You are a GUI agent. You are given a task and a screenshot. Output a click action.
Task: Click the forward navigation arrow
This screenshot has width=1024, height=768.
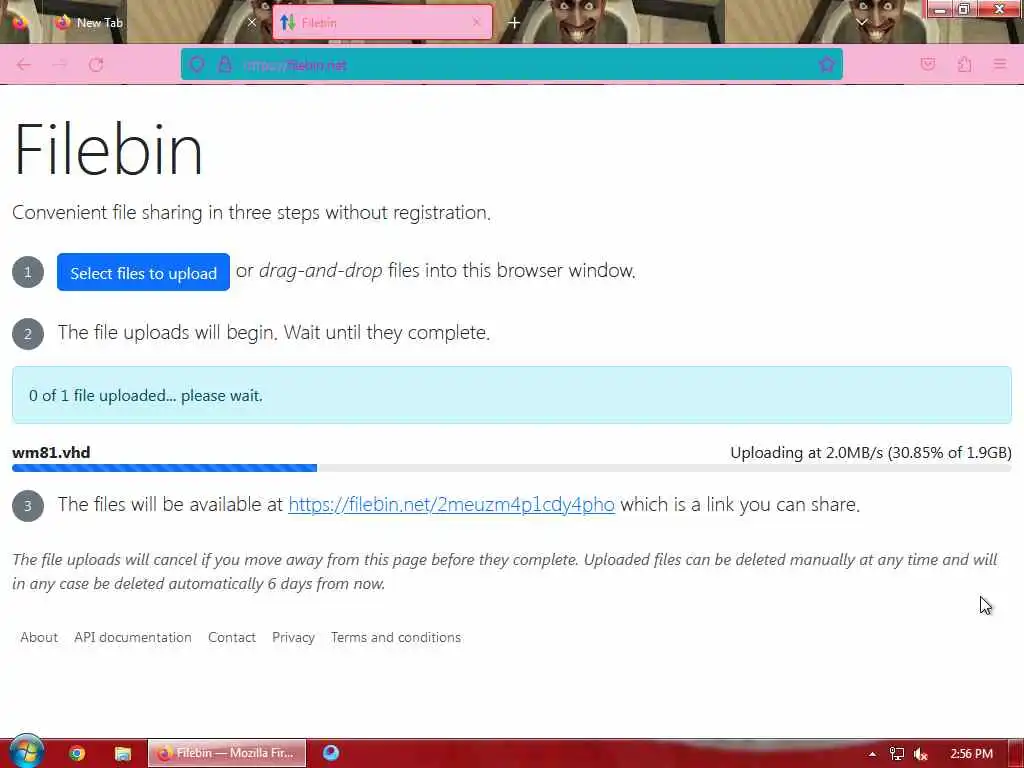pos(59,65)
